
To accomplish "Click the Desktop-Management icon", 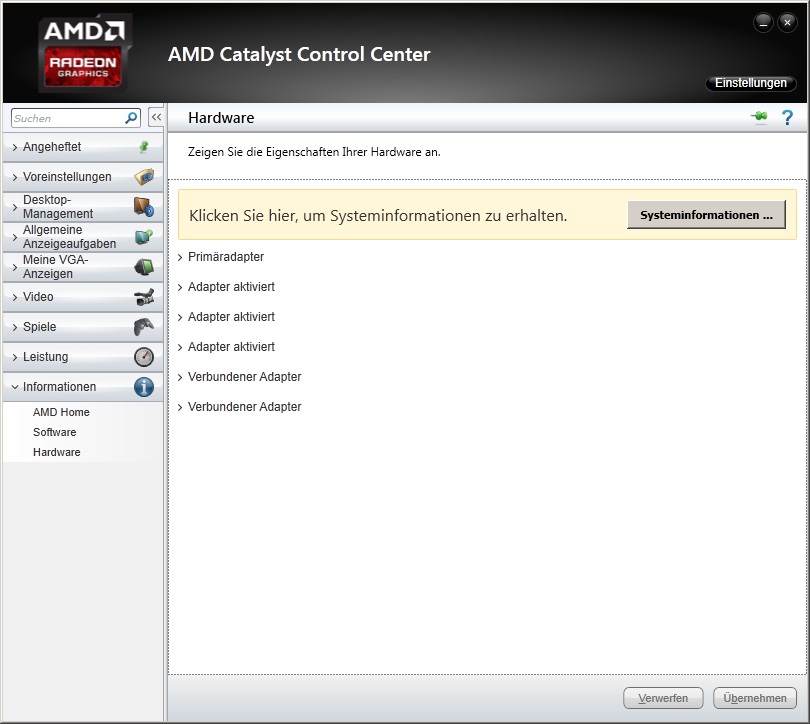I will pos(144,207).
